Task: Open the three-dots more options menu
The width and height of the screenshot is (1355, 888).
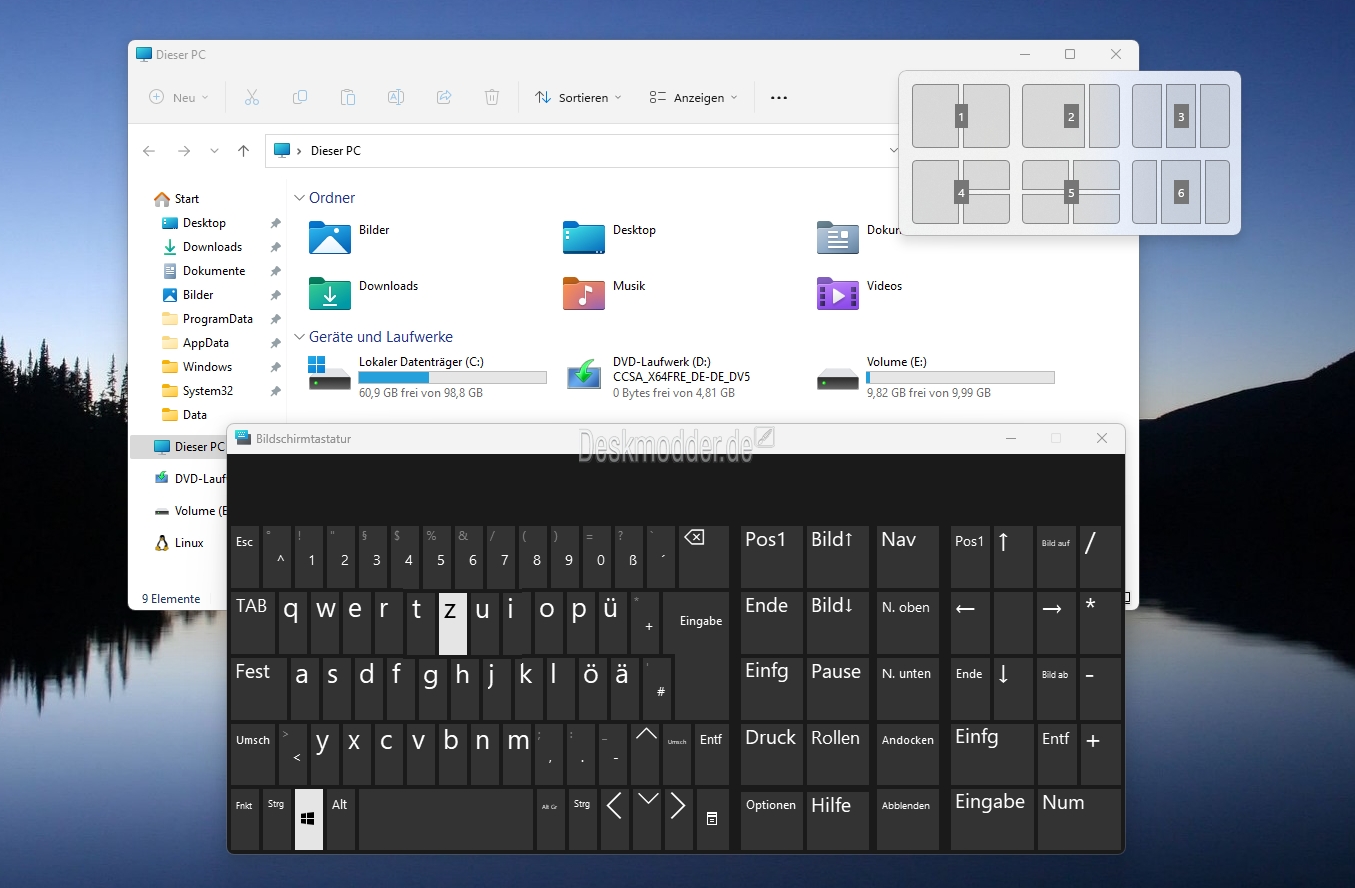Action: pos(779,97)
